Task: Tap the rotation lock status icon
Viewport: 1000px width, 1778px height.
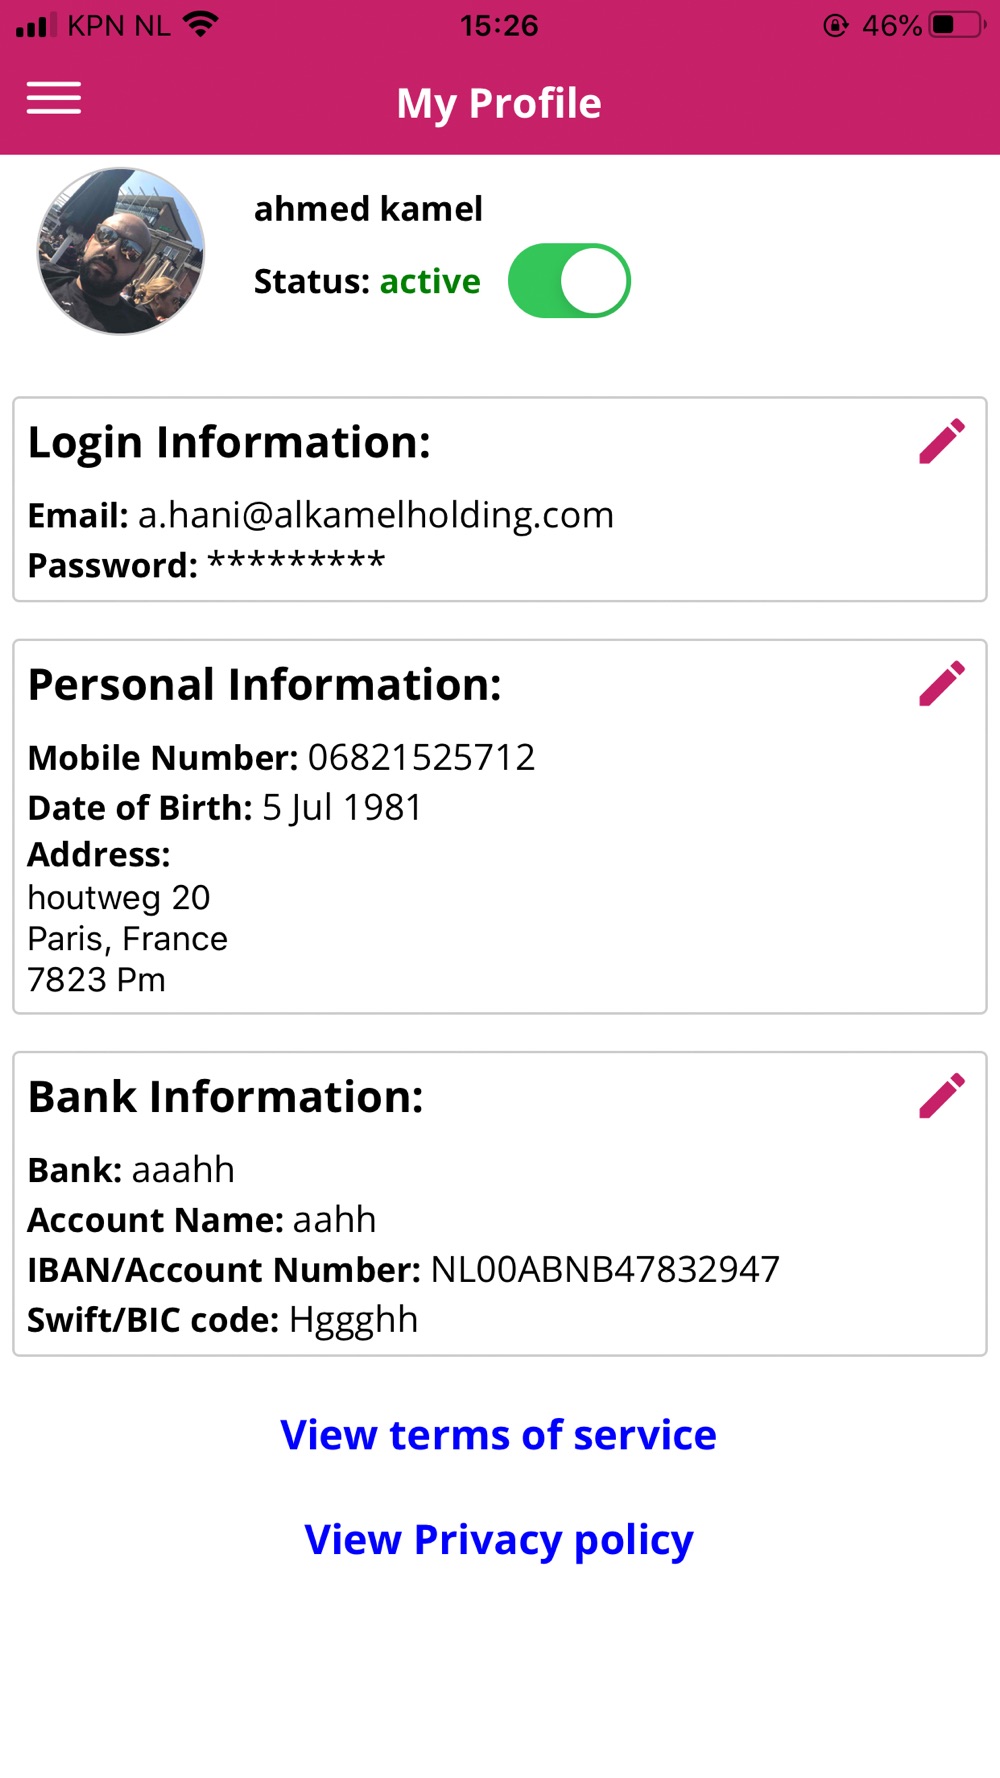Action: tap(835, 25)
